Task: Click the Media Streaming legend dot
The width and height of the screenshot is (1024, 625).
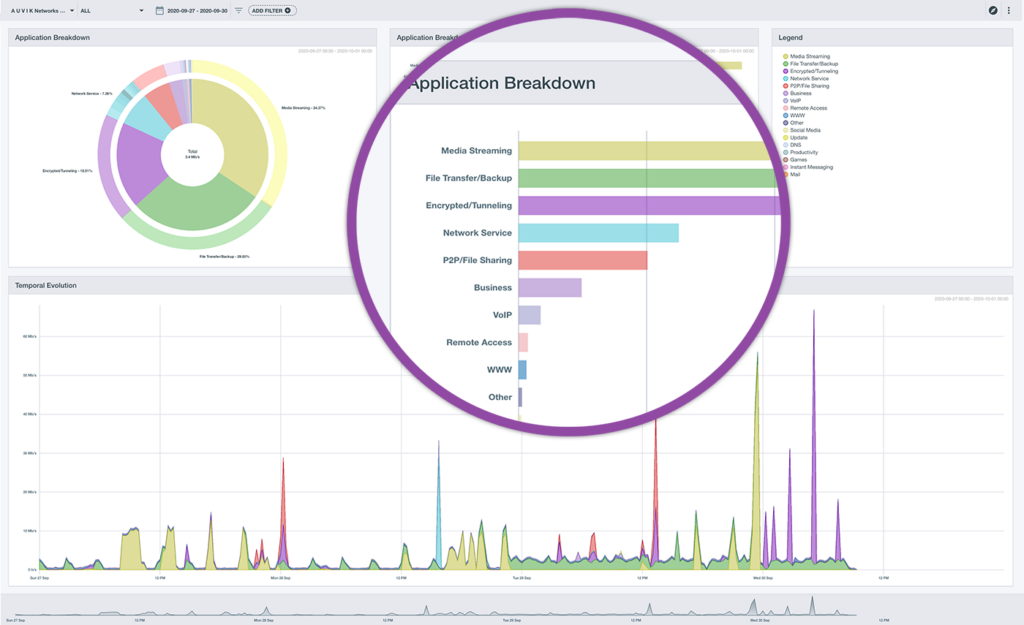Action: [786, 57]
